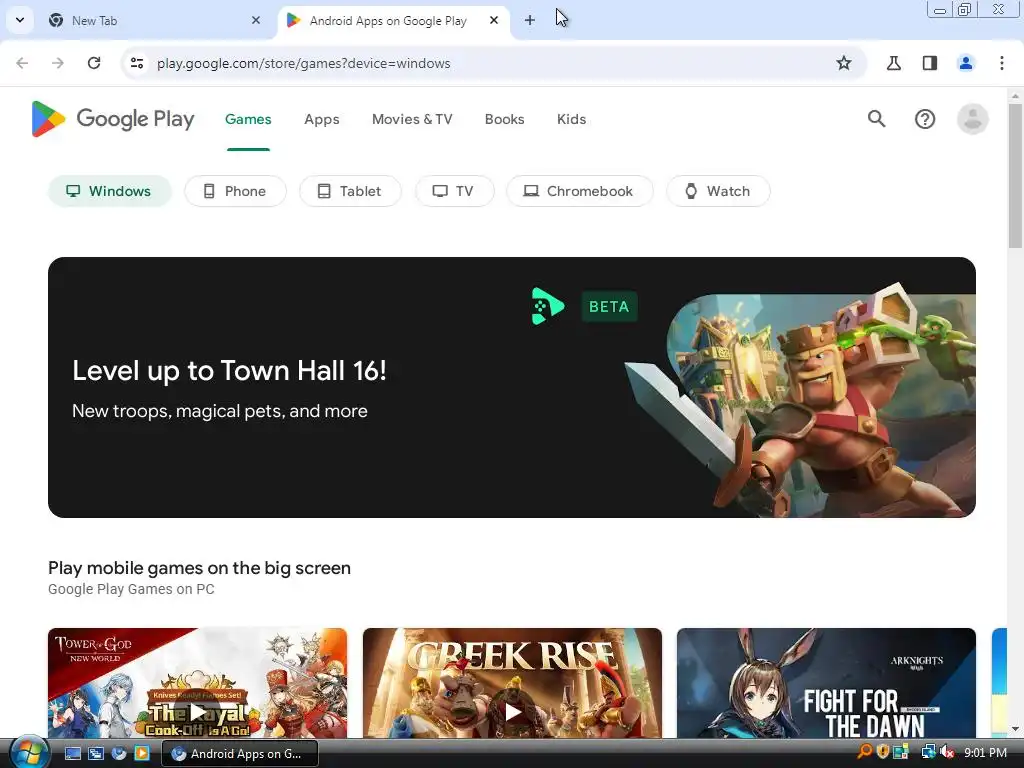This screenshot has height=768, width=1024.
Task: Click the orange magnifier tray icon
Action: coord(865,752)
